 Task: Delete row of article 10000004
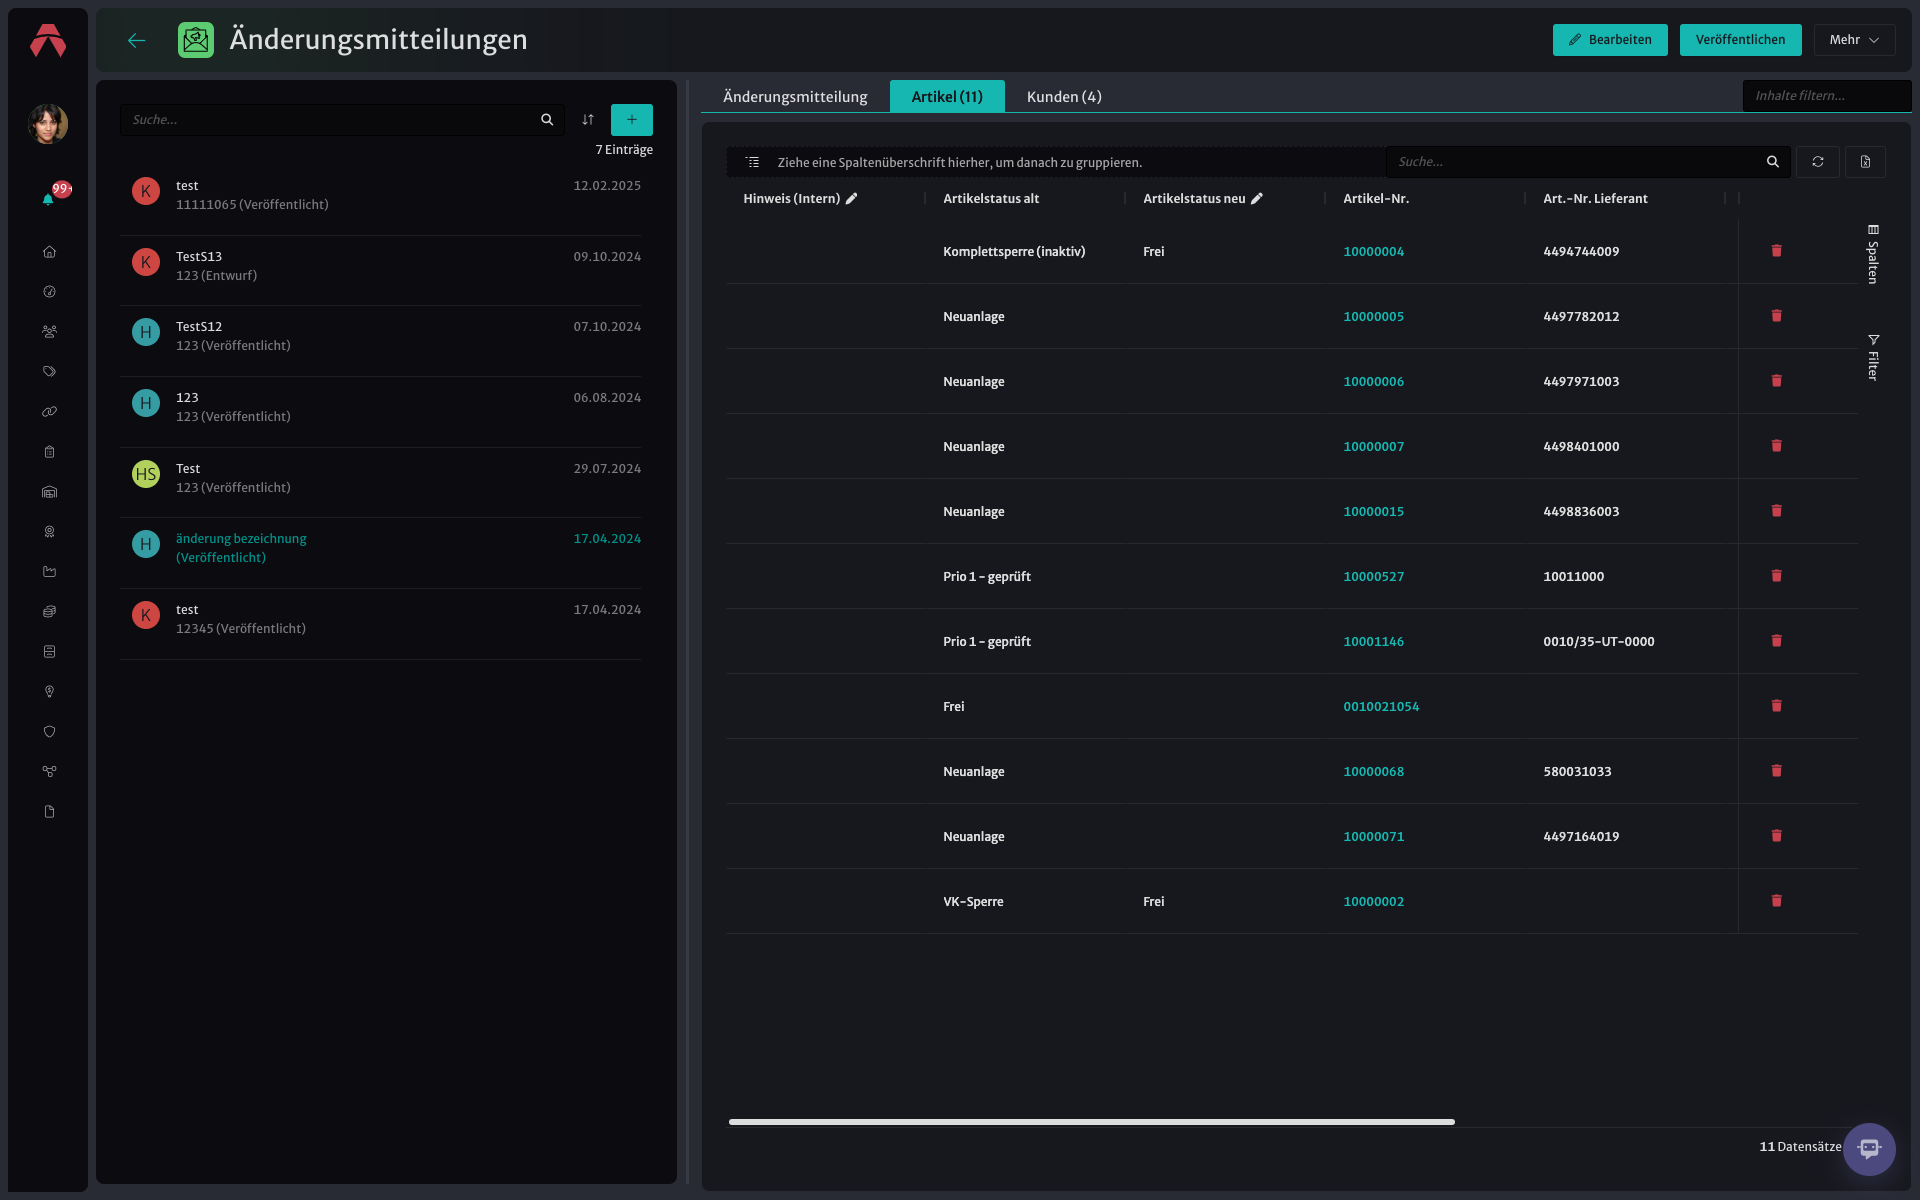(x=1777, y=251)
